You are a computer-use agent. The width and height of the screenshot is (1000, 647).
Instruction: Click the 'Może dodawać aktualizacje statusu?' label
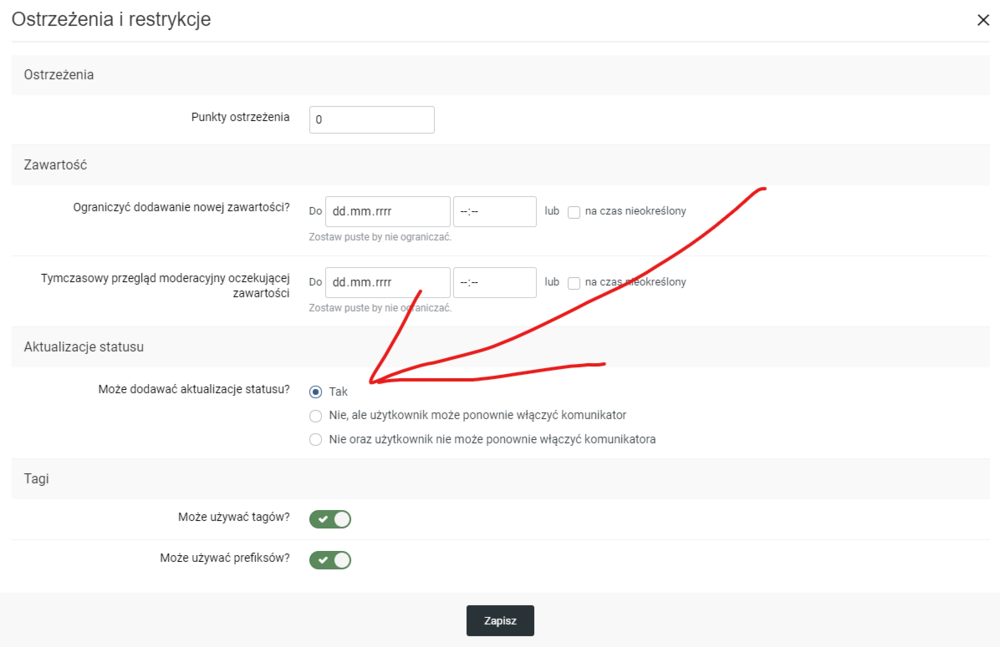point(193,390)
